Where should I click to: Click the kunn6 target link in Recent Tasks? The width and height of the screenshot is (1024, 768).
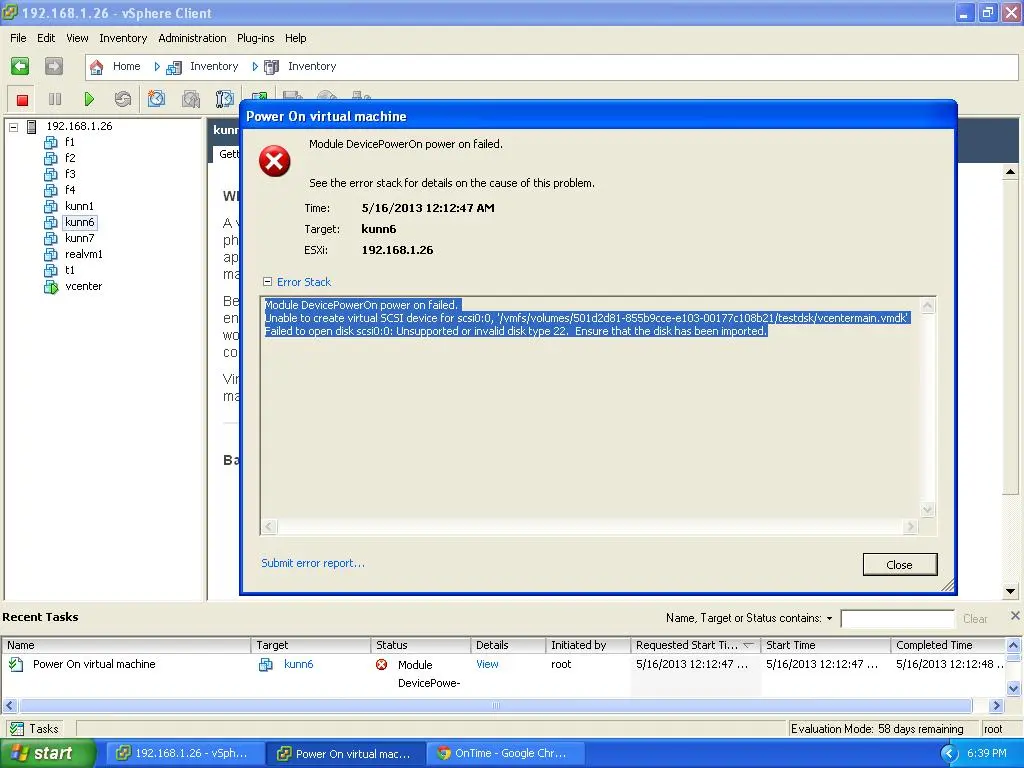(x=298, y=664)
